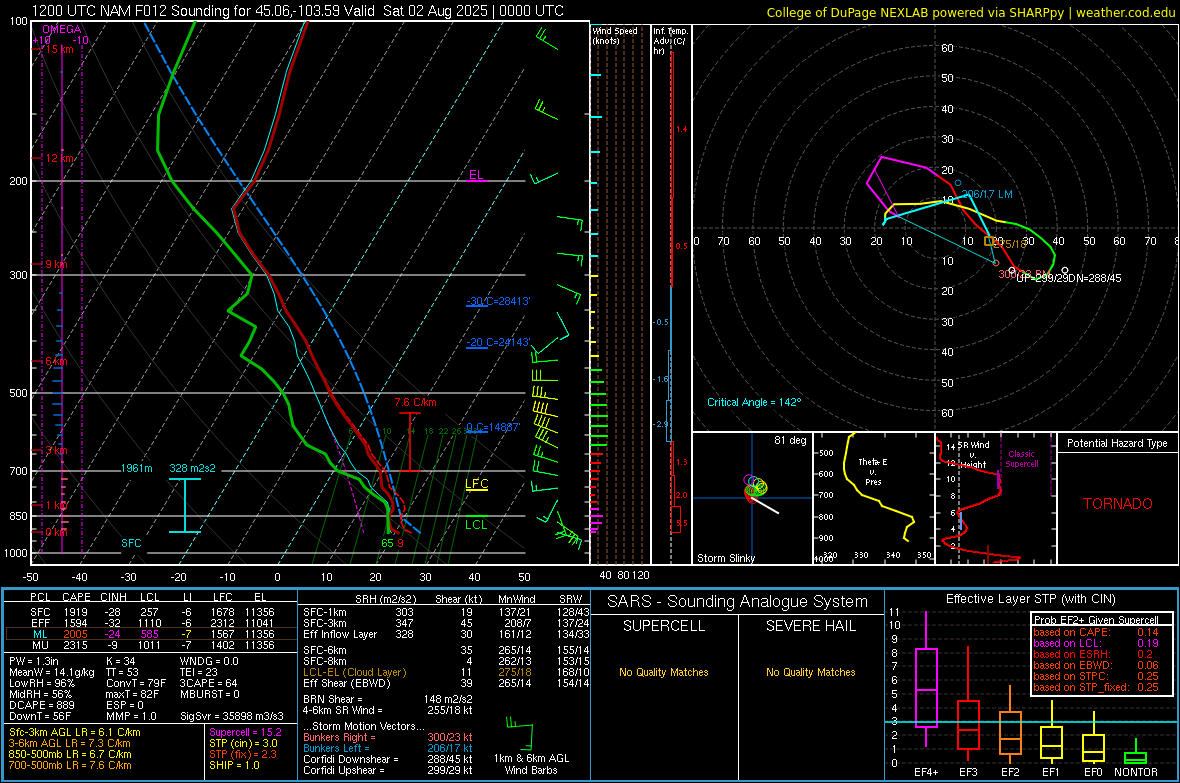
Task: Select the OMEGA label on the skew-T
Action: pyautogui.click(x=62, y=29)
